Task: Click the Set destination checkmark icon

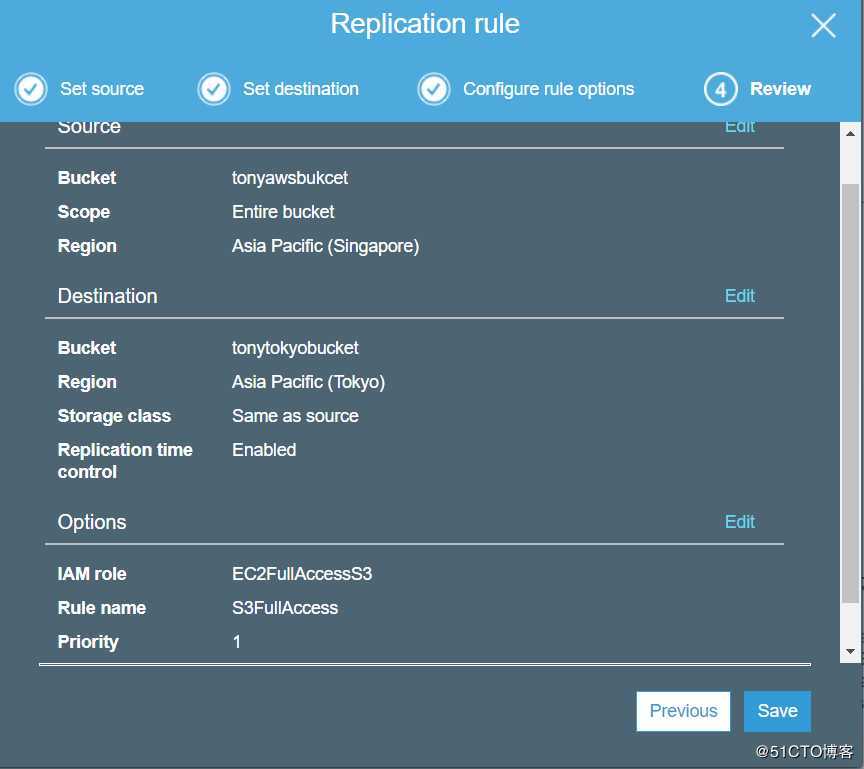Action: (214, 89)
